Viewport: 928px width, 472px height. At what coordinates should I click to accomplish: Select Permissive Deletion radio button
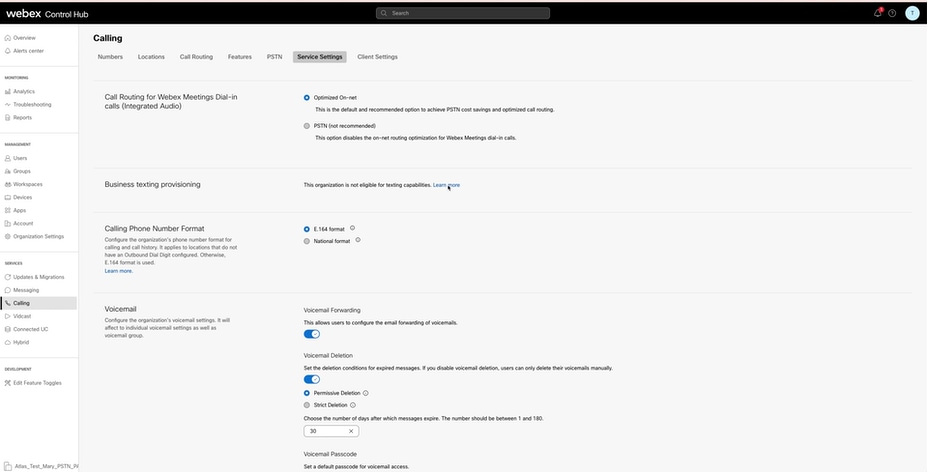pos(307,393)
